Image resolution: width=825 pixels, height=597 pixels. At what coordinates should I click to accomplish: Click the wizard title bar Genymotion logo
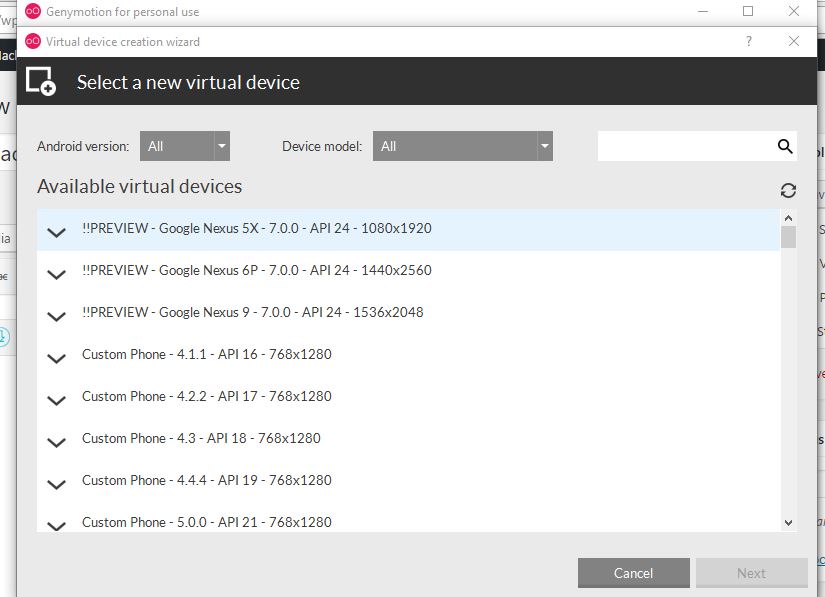33,41
